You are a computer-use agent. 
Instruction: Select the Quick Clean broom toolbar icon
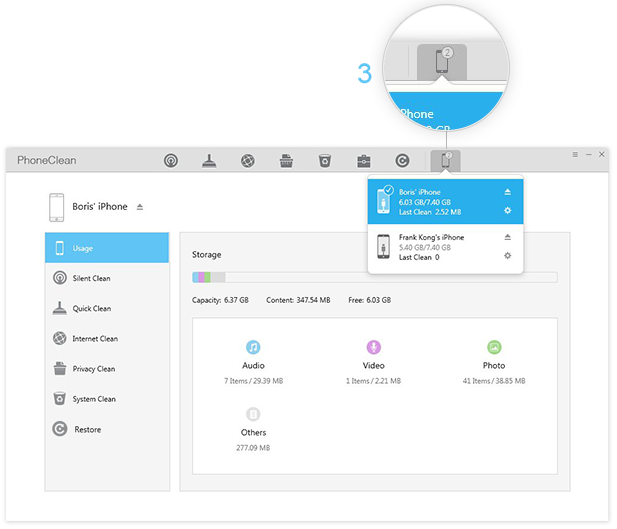[x=210, y=160]
